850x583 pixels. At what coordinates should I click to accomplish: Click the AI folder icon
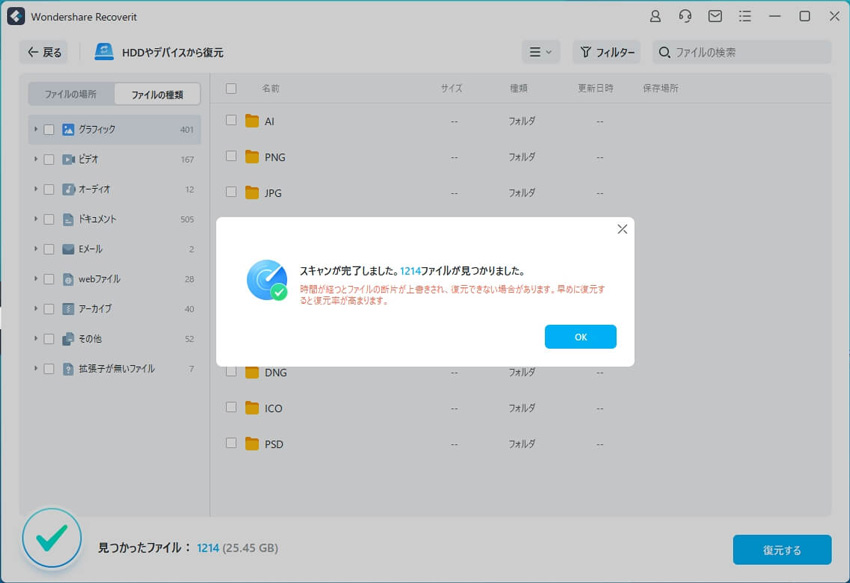252,121
